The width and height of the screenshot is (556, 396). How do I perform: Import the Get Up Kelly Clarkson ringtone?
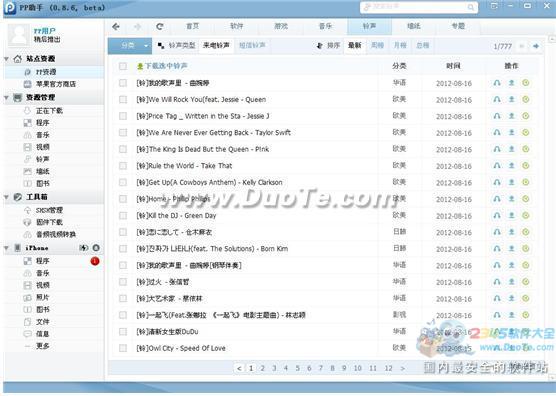[526, 182]
